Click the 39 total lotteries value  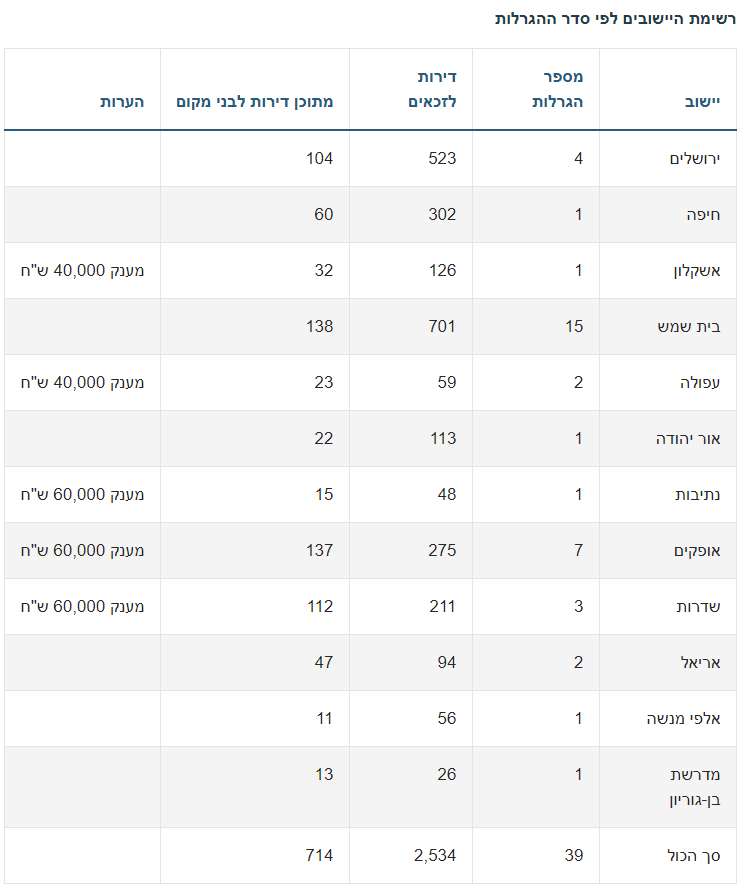(x=573, y=855)
